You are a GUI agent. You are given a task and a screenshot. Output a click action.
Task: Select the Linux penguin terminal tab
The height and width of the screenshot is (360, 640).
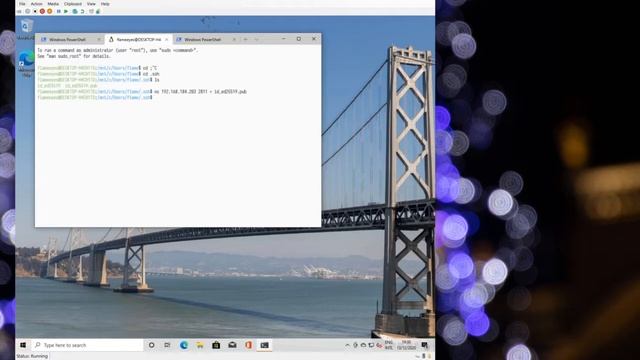pos(138,40)
